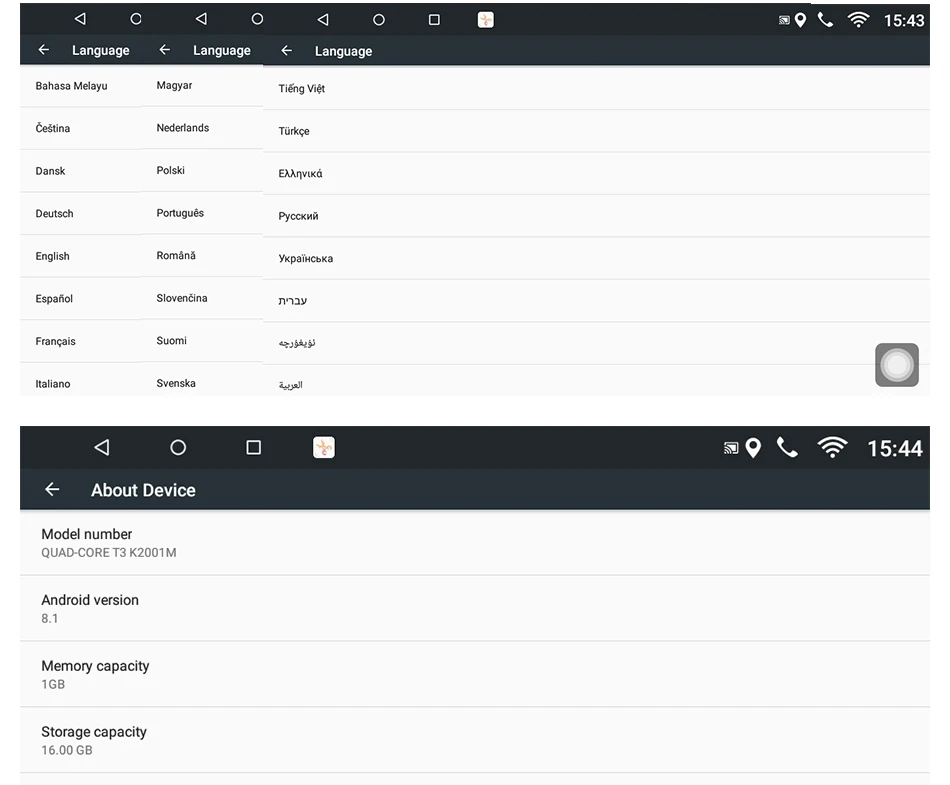Tap location pin next to 15:44 clock
The height and width of the screenshot is (785, 950).
753,448
